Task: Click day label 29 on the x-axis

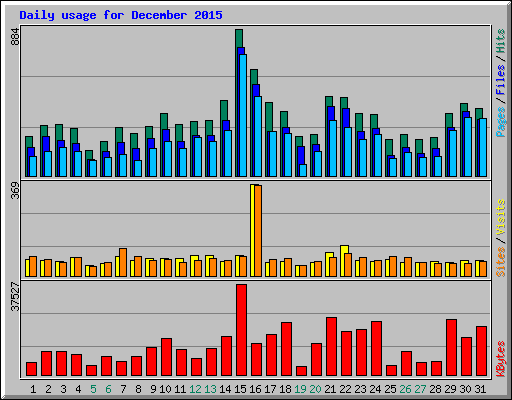Action: pos(450,389)
